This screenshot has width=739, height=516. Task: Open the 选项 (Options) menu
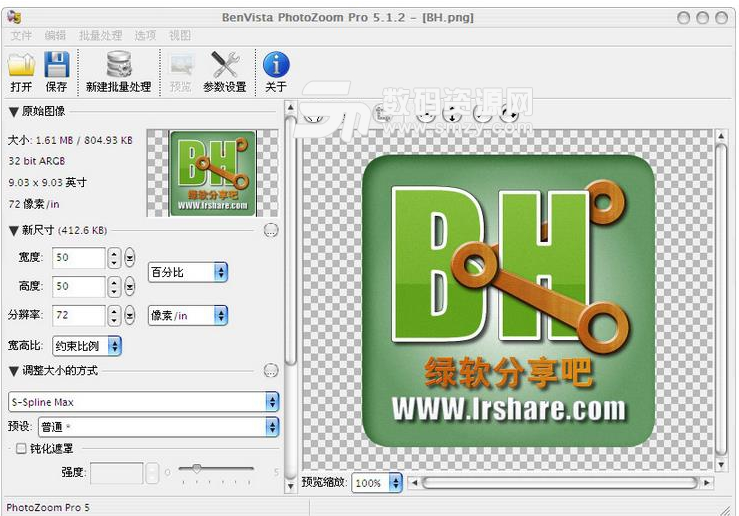[x=145, y=35]
